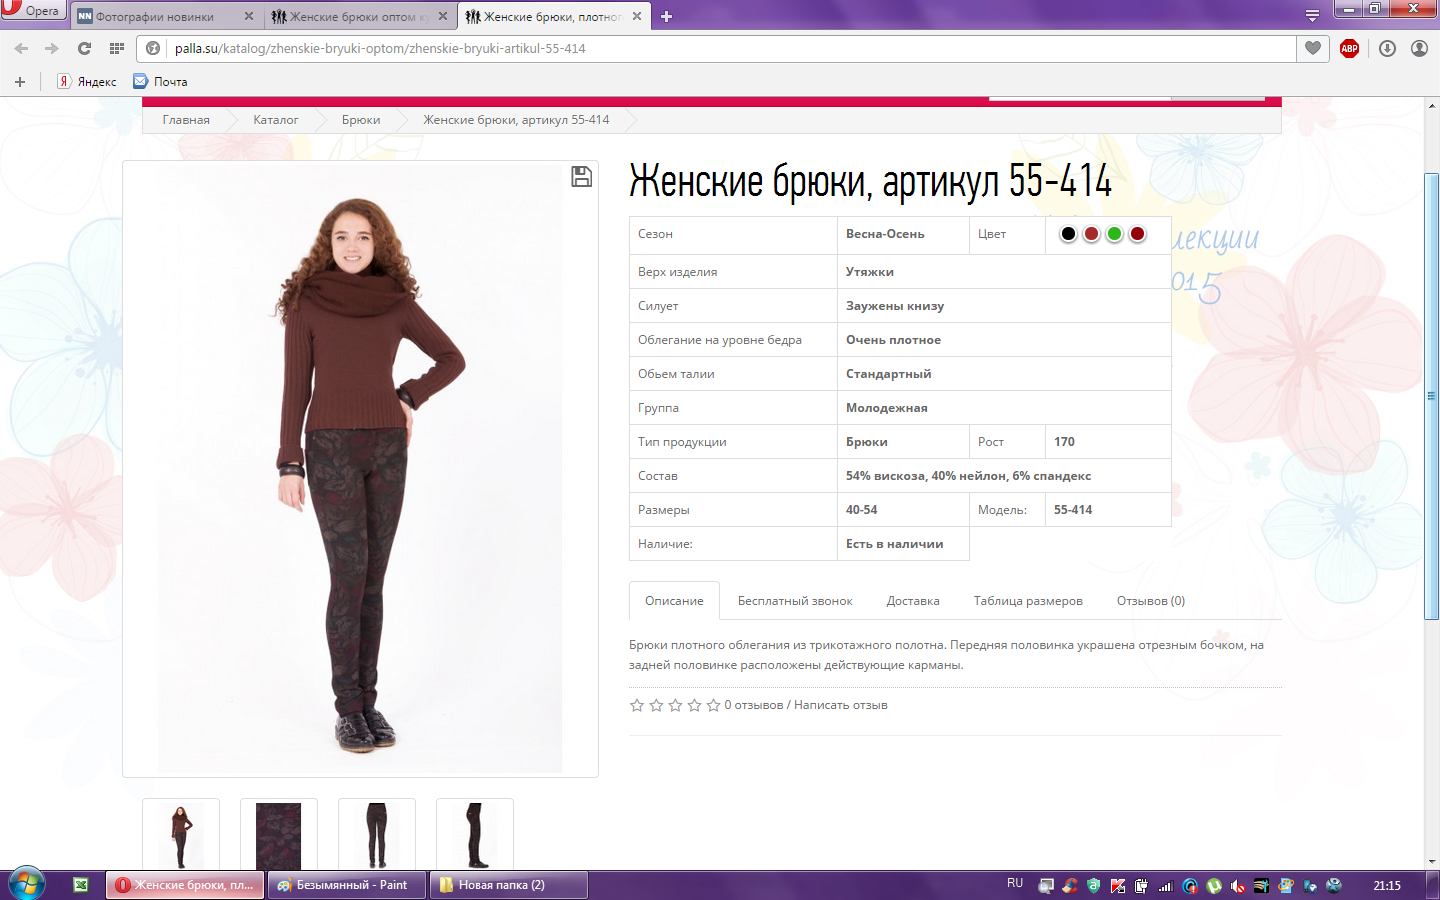Click the page vertical scrollbar thumb

tap(1432, 396)
